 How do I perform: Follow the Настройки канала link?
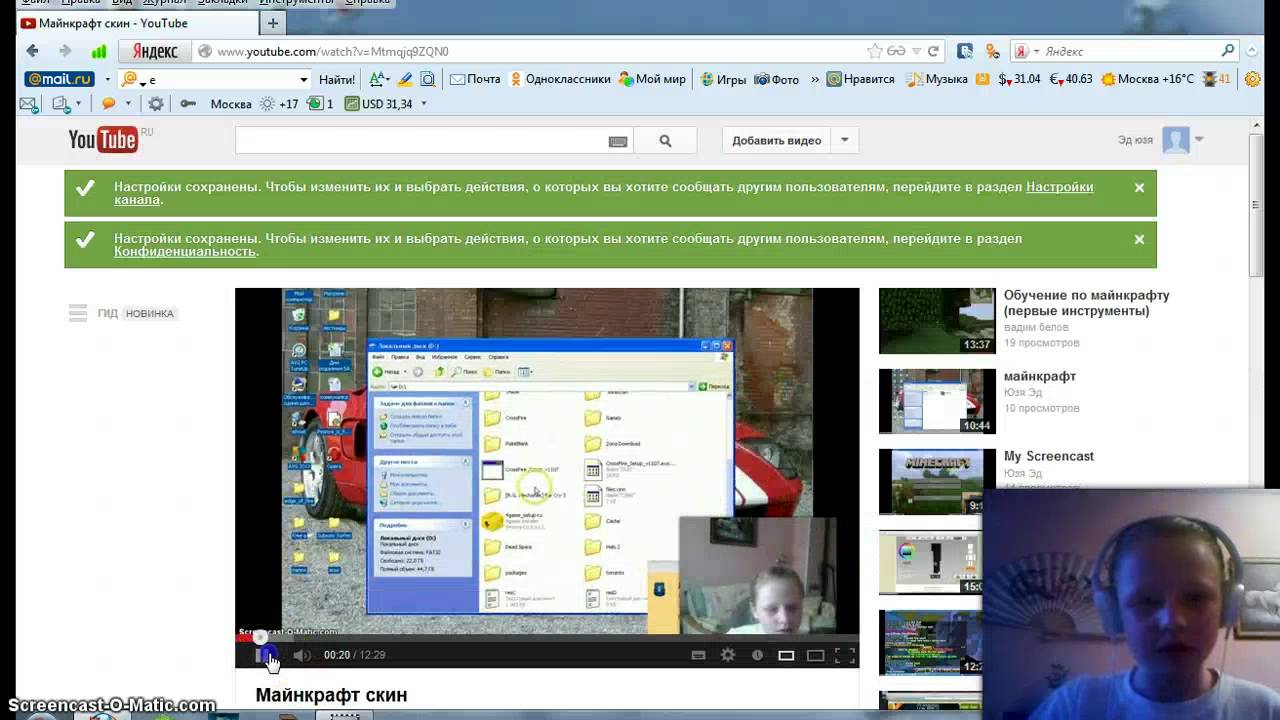point(1060,187)
